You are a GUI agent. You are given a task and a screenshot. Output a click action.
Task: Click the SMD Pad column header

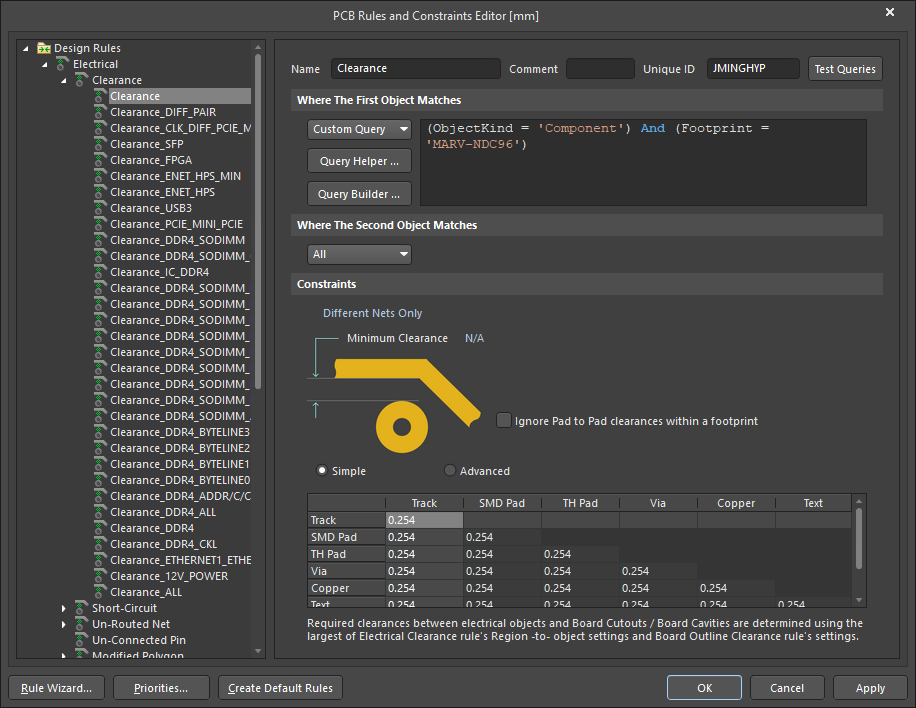click(502, 503)
